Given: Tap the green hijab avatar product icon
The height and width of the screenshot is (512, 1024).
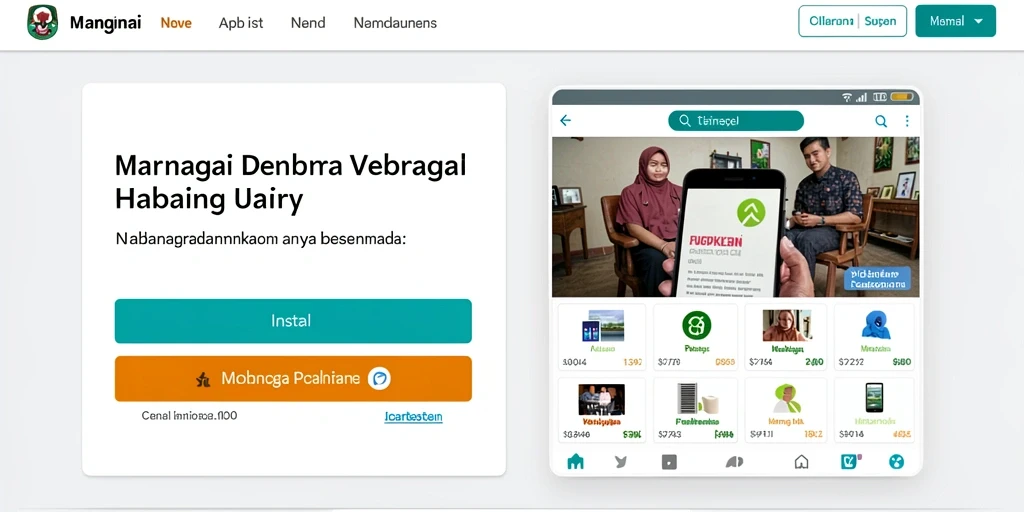Looking at the screenshot, I should click(x=786, y=398).
